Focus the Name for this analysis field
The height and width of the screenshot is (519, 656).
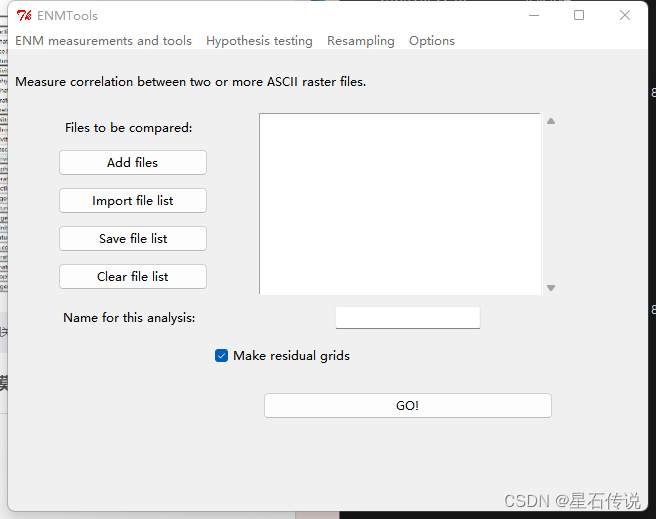pos(407,318)
